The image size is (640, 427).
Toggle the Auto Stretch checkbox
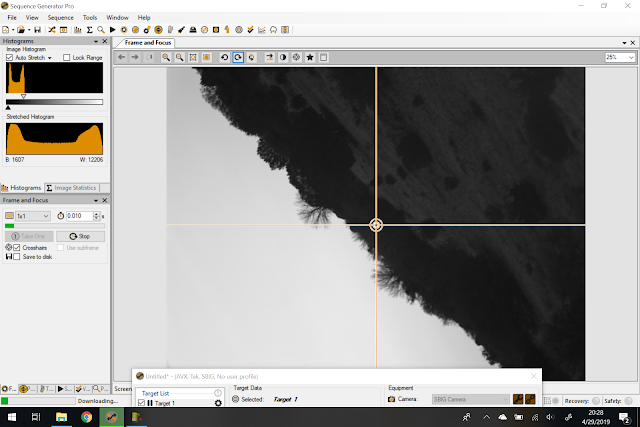[x=9, y=58]
